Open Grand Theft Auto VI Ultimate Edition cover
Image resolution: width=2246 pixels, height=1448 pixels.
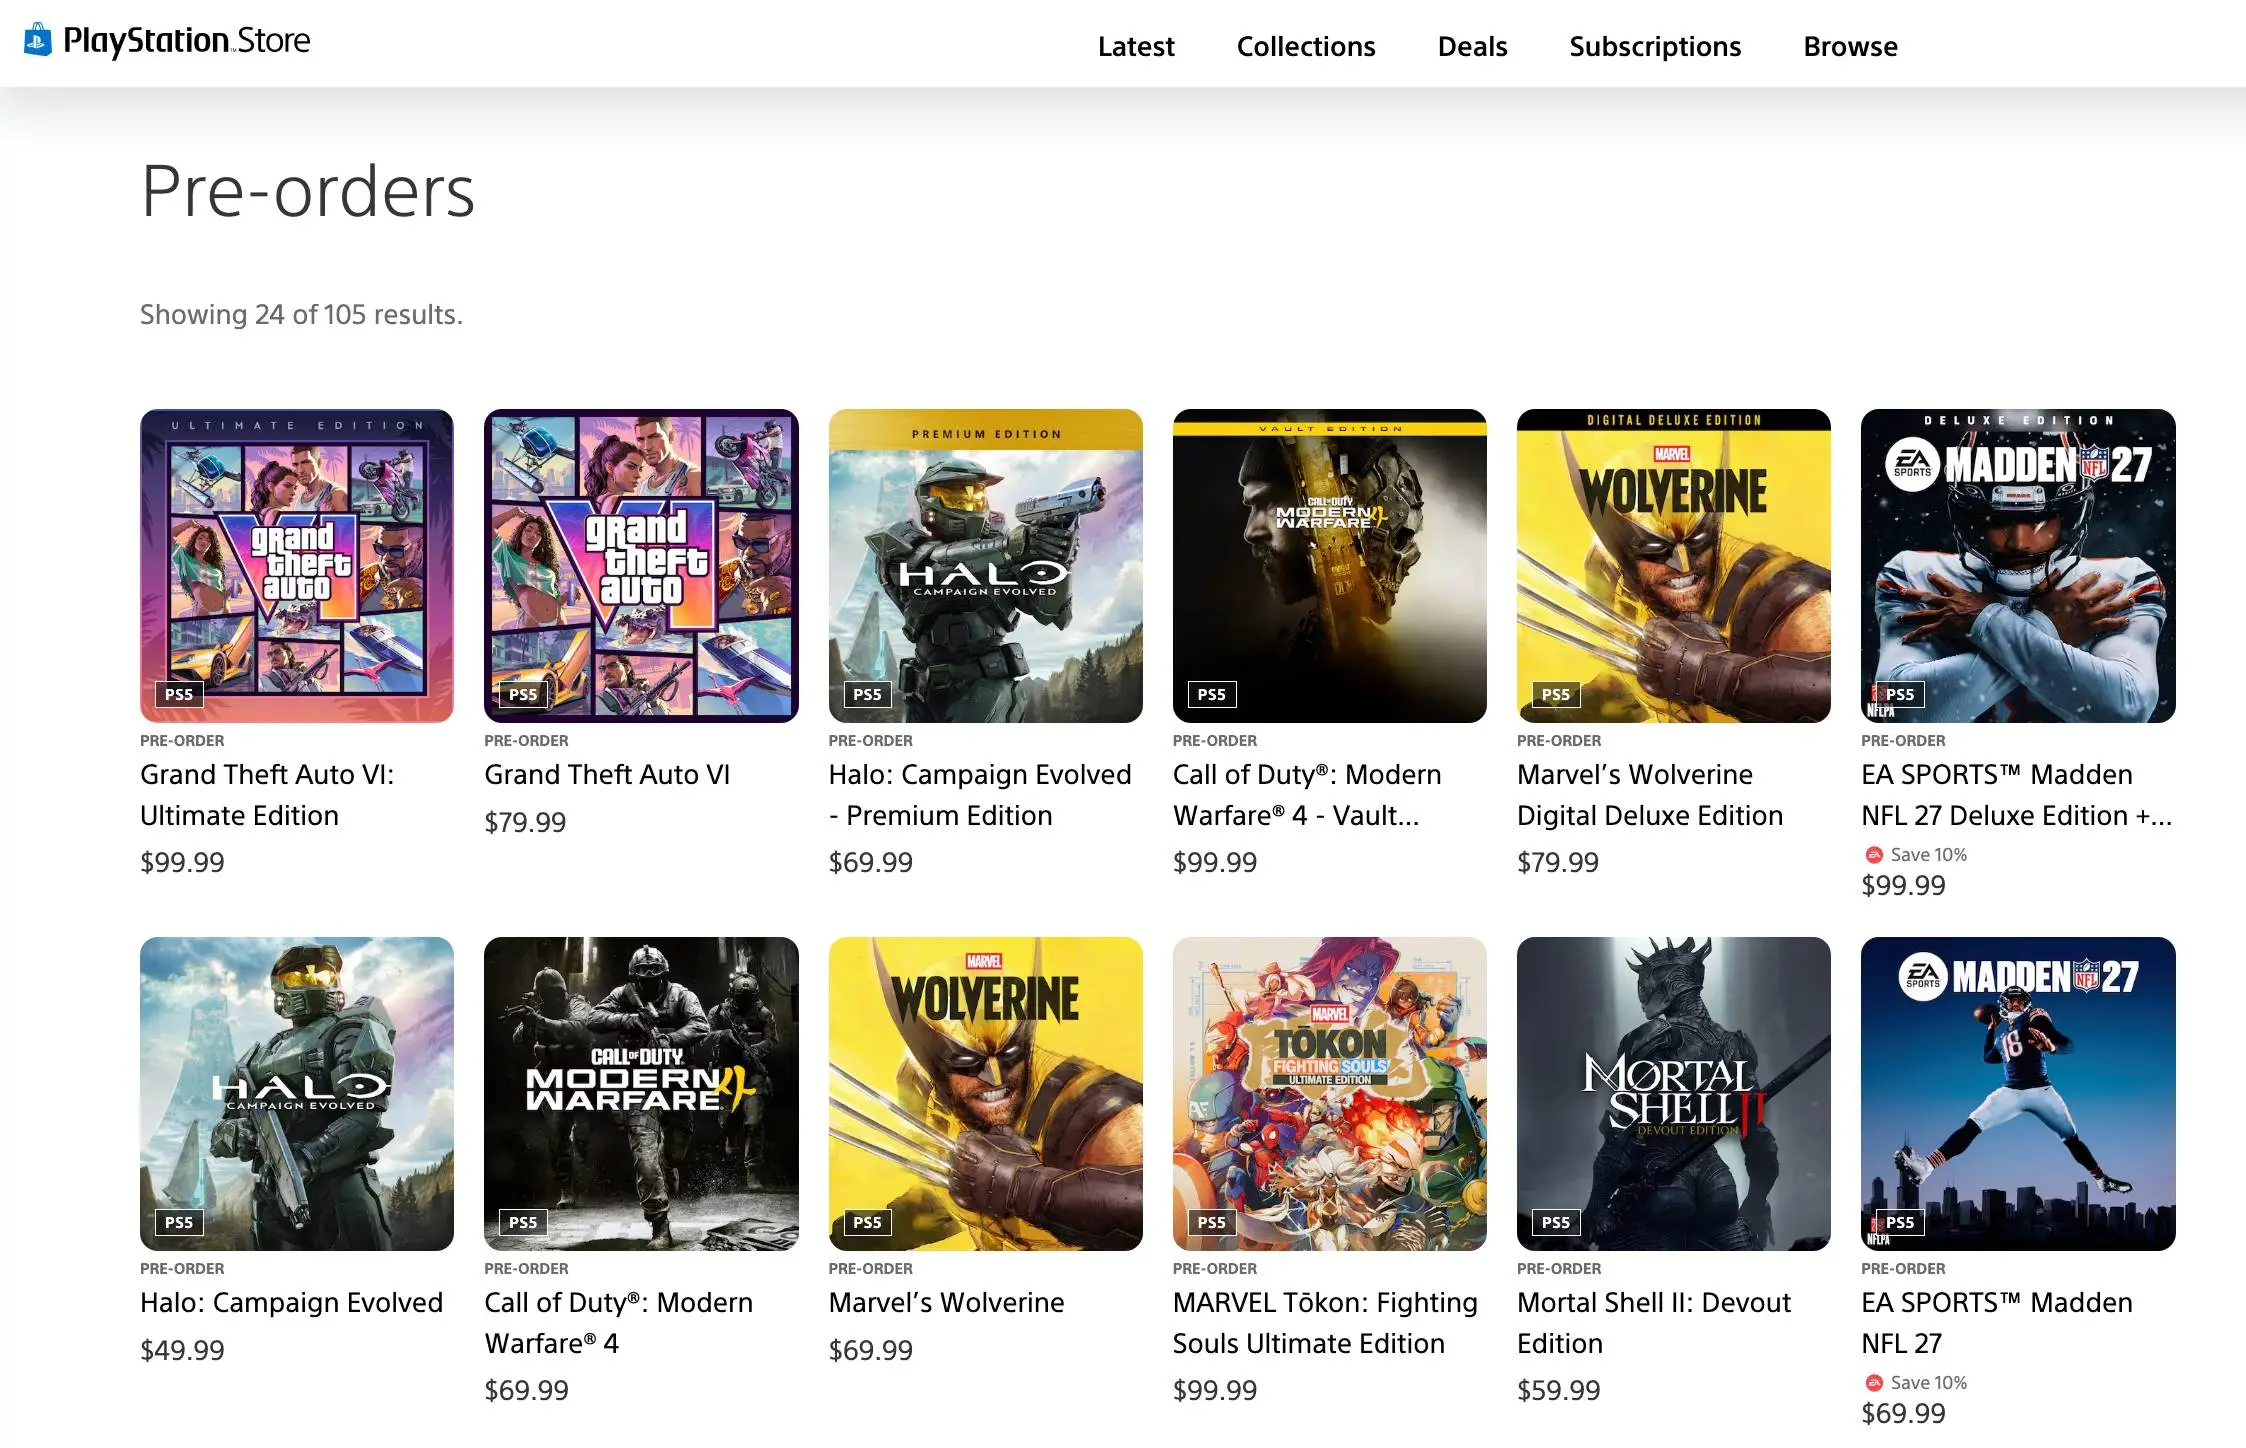[297, 565]
